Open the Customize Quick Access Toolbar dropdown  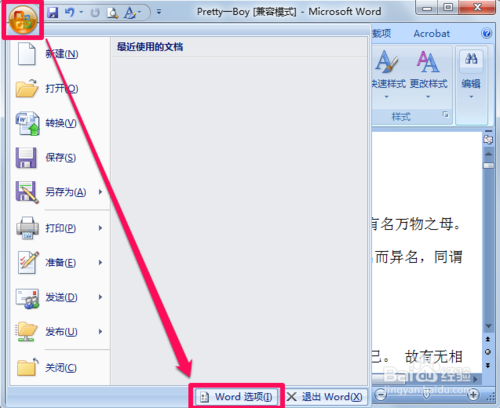click(x=159, y=12)
